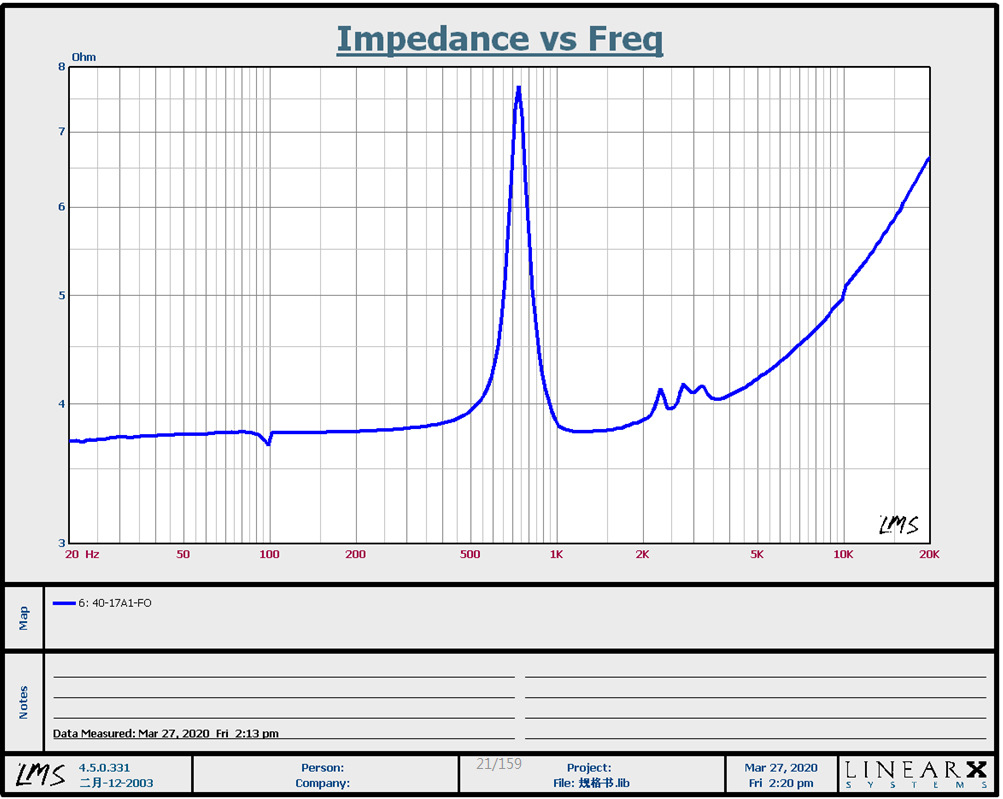Click the Person: field label
The width and height of the screenshot is (1003, 799).
(322, 768)
